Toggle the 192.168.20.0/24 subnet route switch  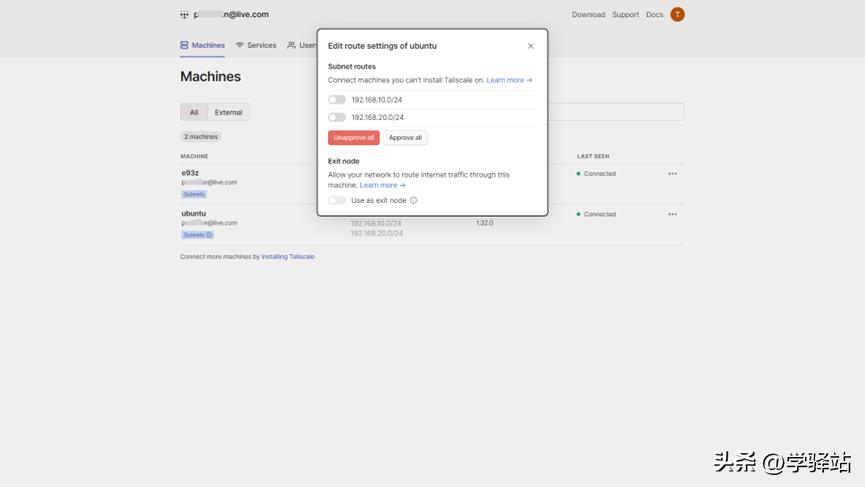click(337, 117)
